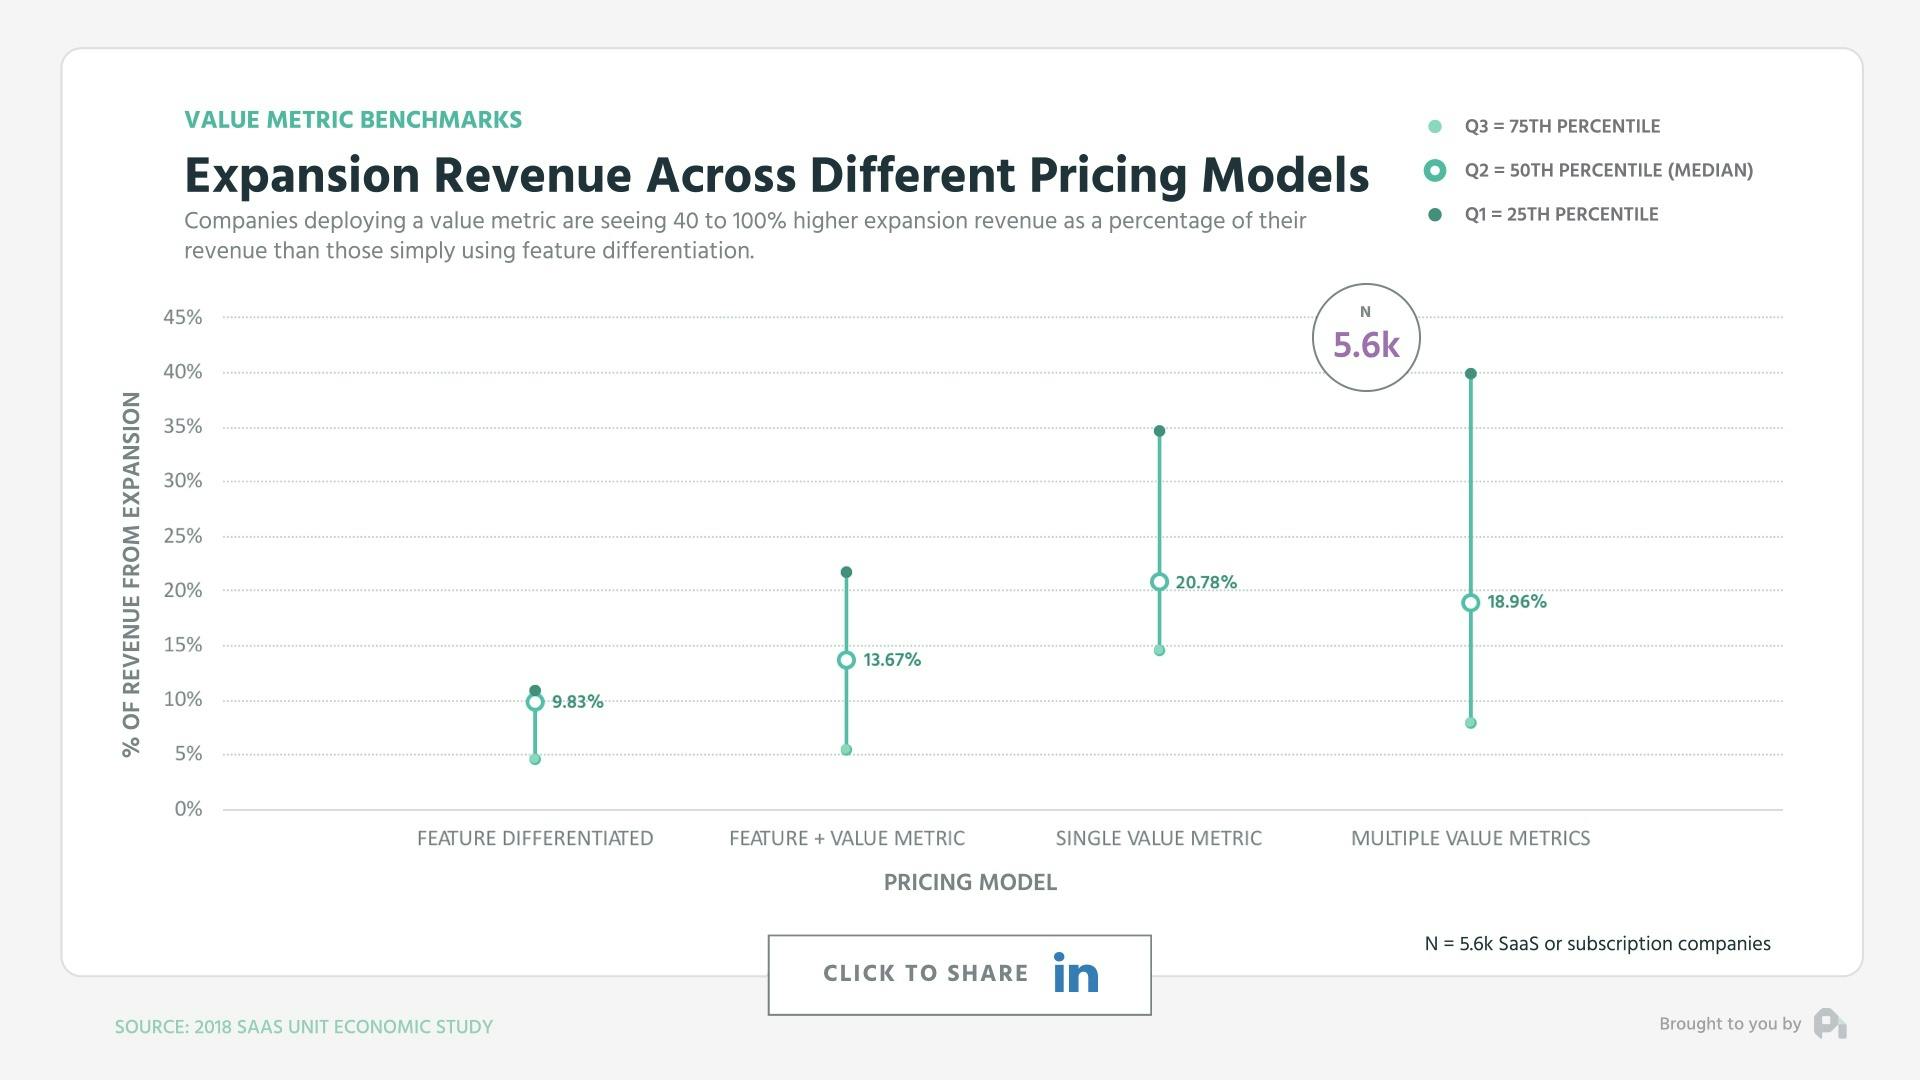Select the Single Value Metric category label
Viewport: 1920px width, 1080px height.
1159,839
